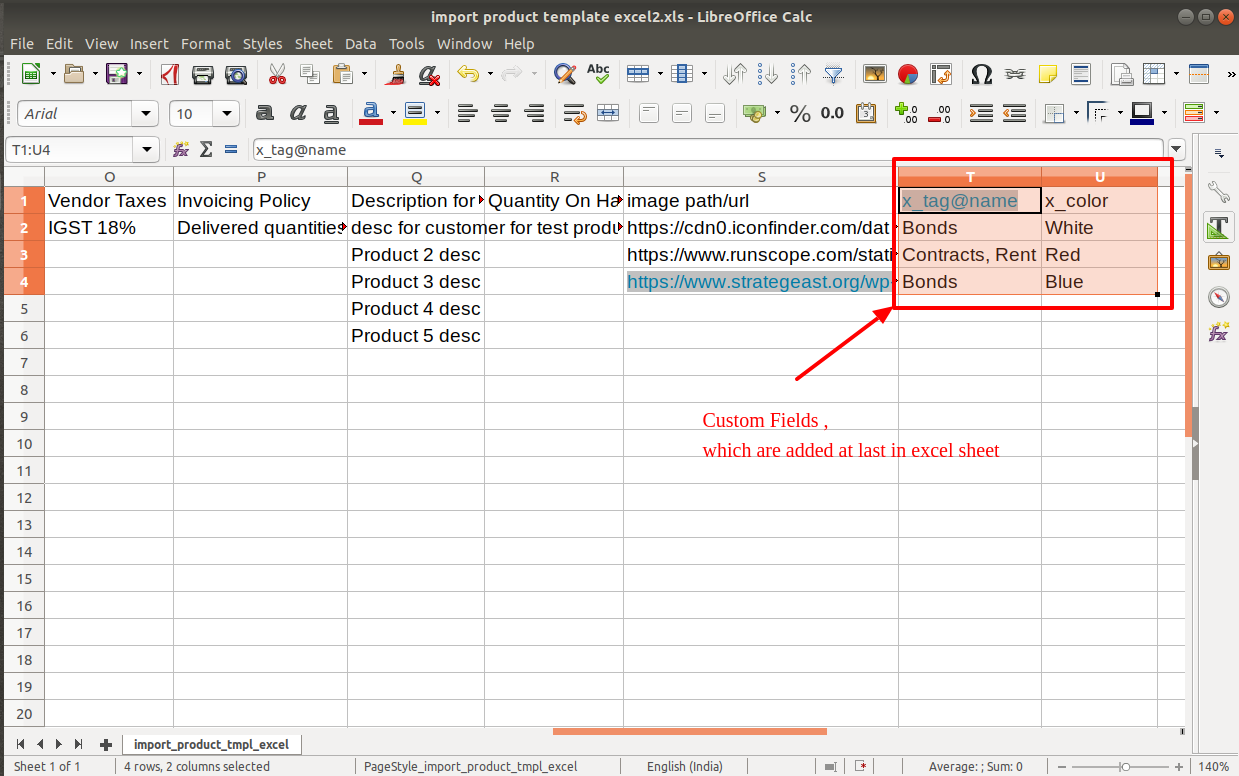
Task: Toggle Align Right
Action: tap(535, 113)
